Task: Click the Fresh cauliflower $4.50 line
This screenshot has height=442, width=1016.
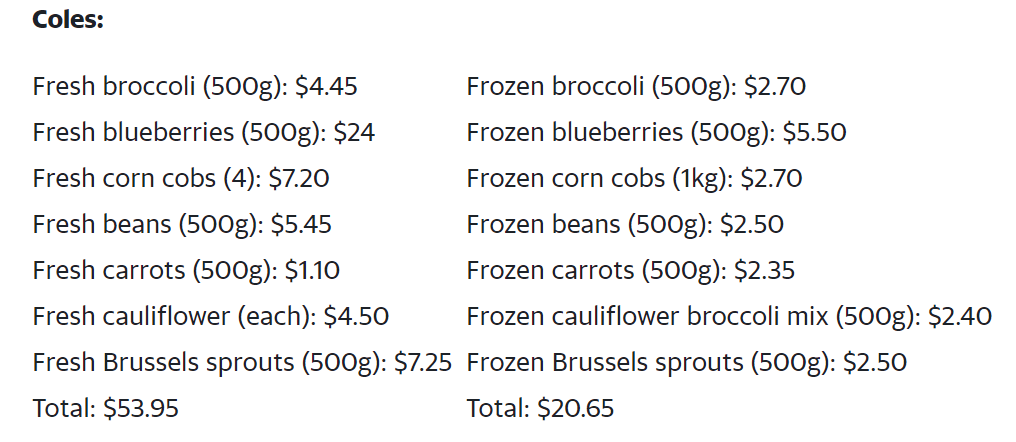Action: tap(211, 316)
